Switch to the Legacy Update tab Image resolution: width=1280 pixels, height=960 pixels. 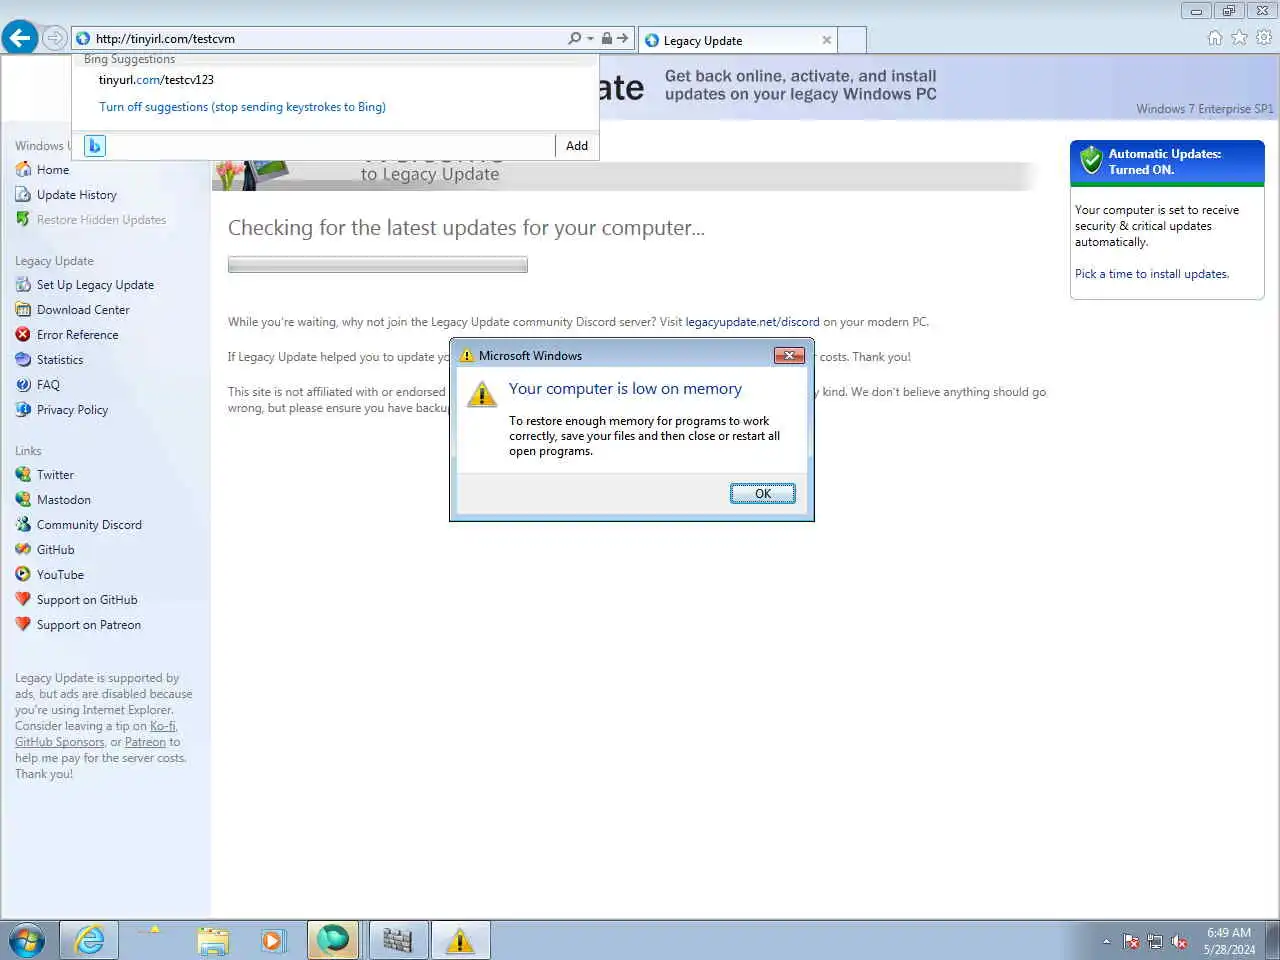(x=737, y=40)
